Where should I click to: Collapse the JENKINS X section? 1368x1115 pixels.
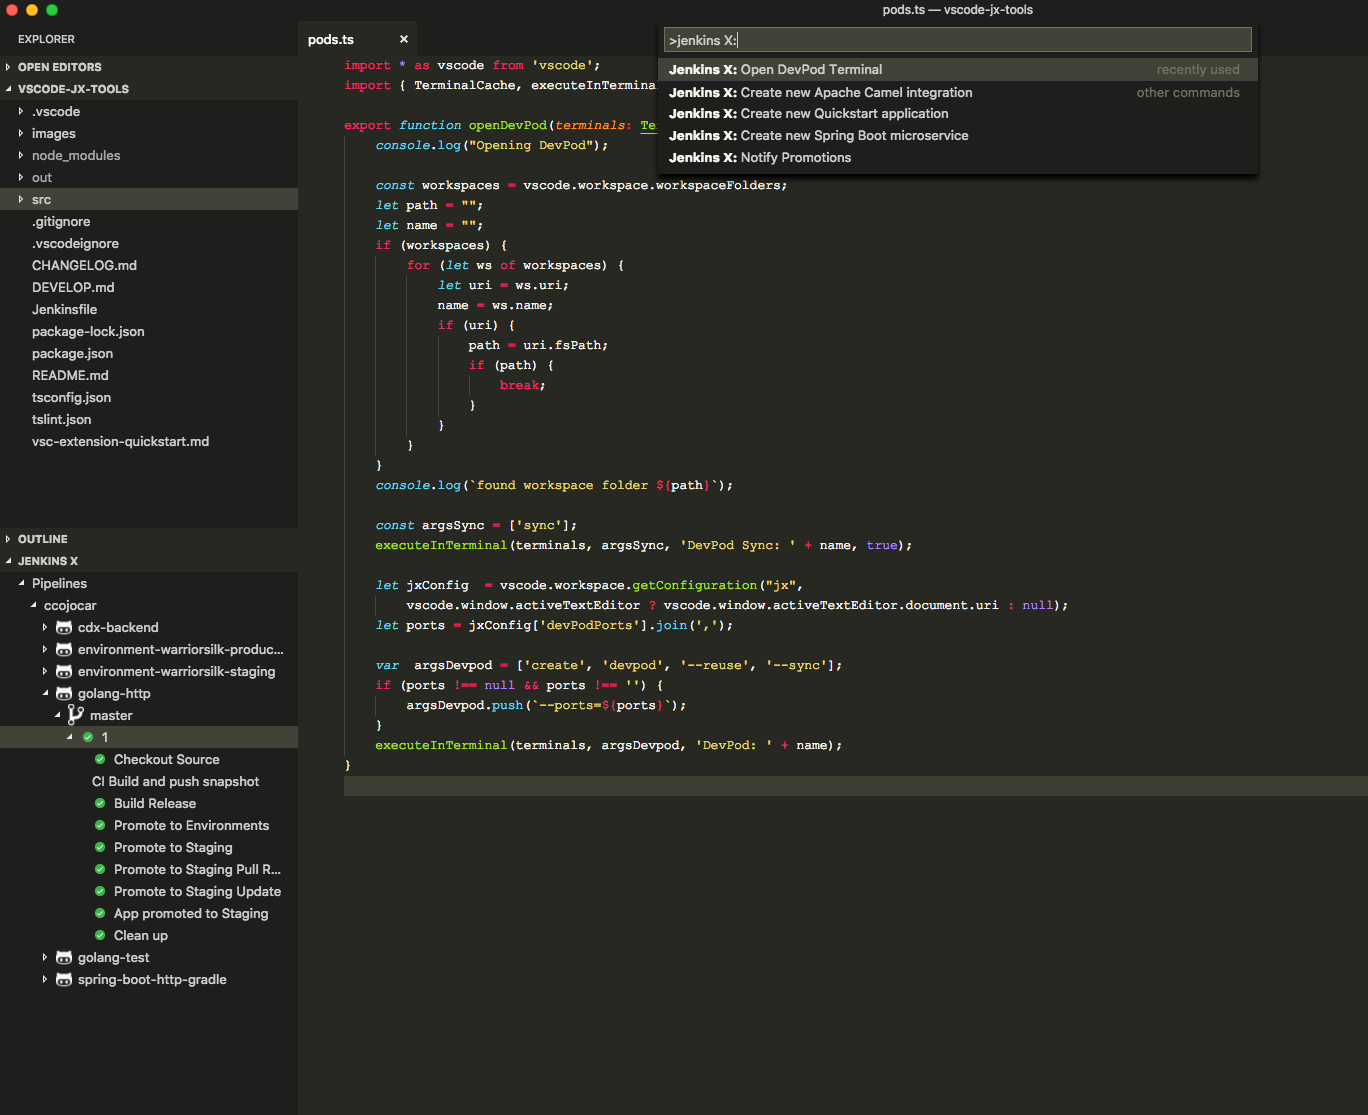pyautogui.click(x=8, y=561)
